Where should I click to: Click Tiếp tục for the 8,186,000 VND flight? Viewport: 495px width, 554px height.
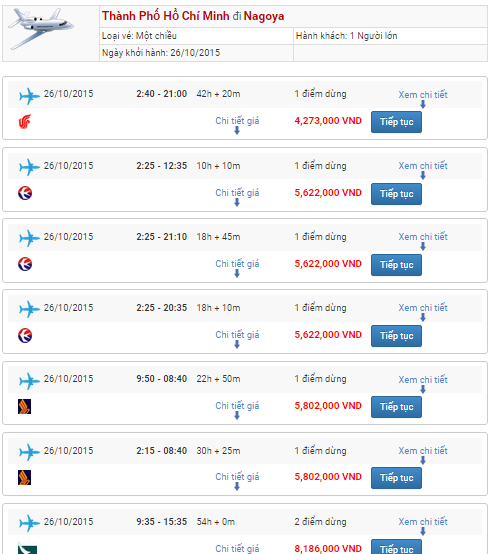(396, 547)
